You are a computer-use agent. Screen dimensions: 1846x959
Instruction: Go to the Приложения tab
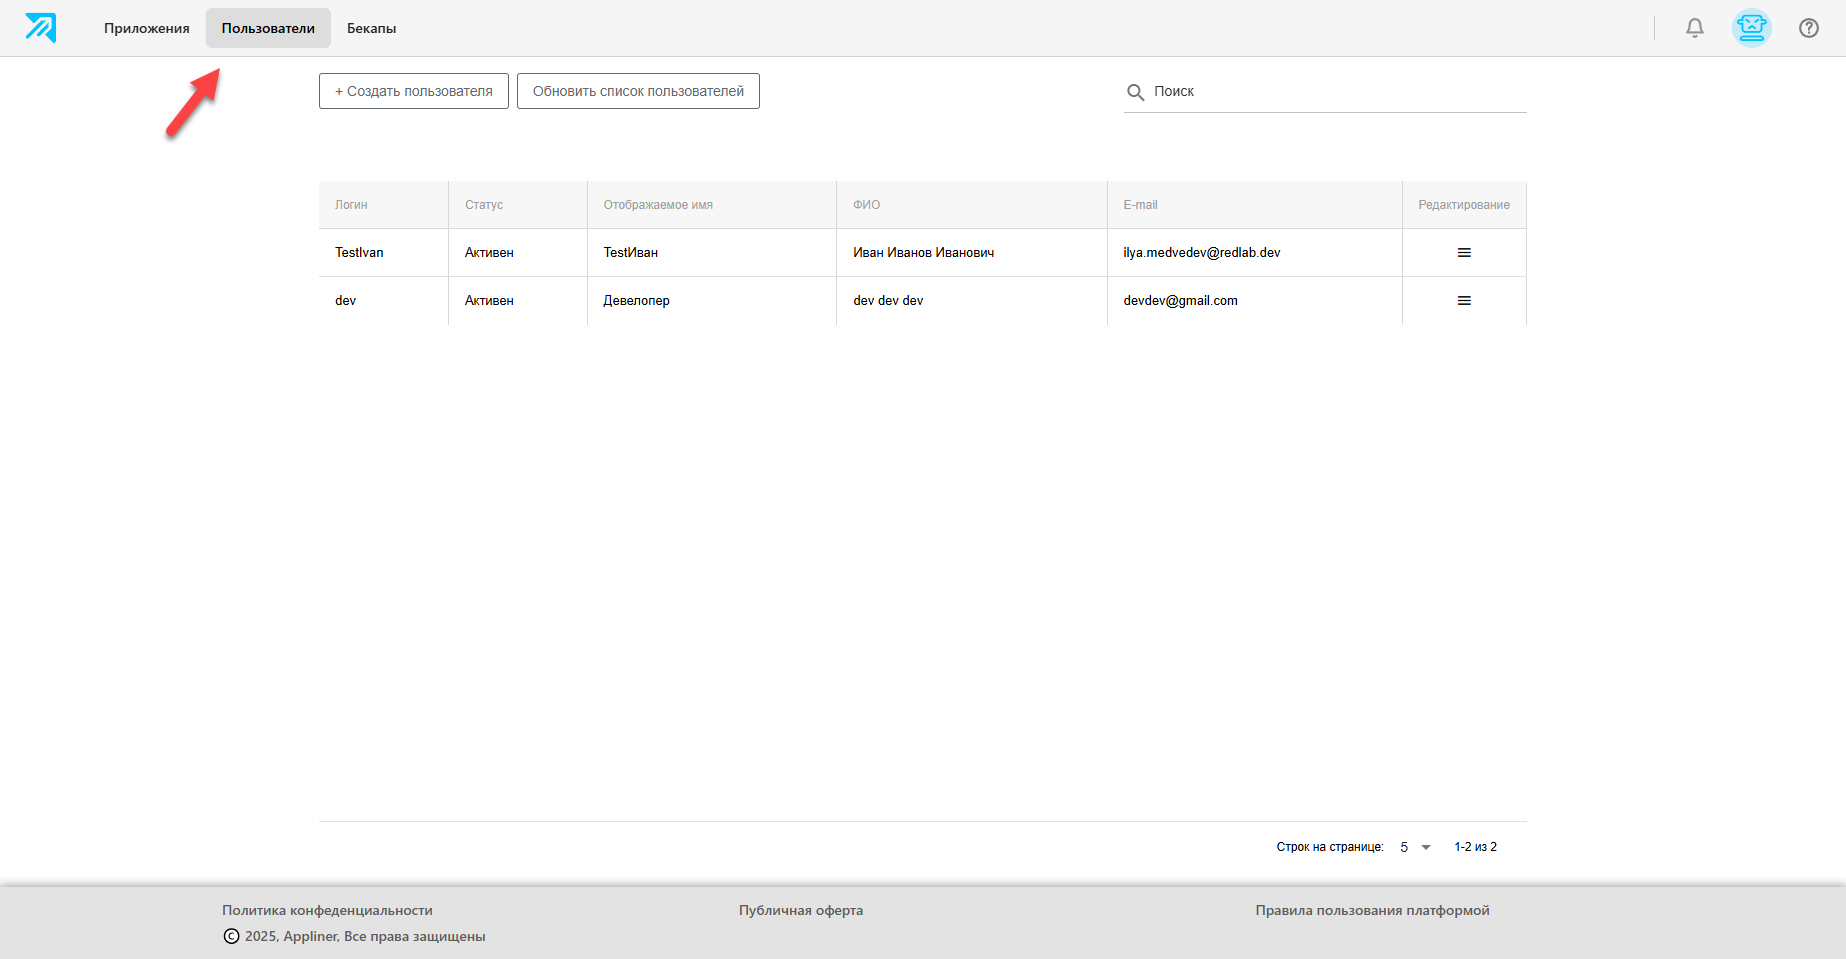pyautogui.click(x=147, y=28)
